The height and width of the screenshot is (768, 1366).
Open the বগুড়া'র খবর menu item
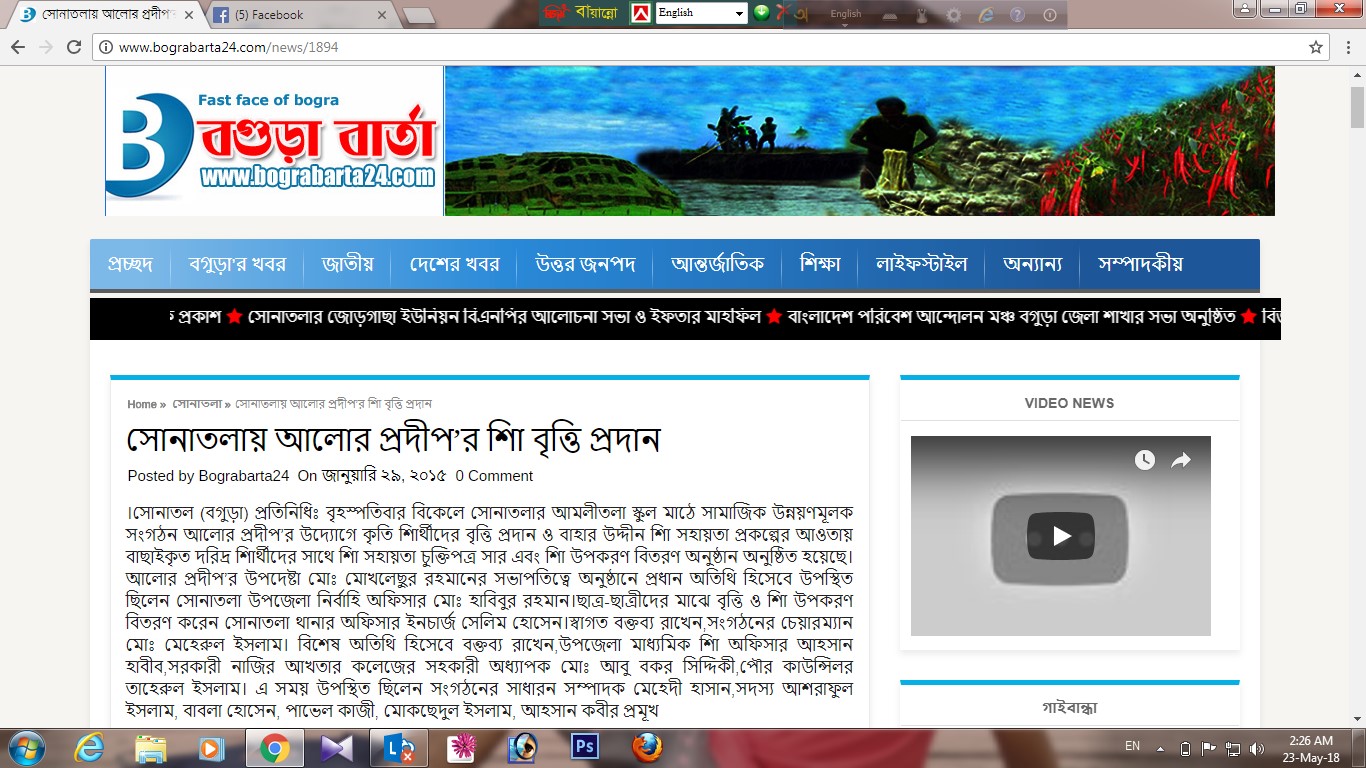click(x=237, y=264)
